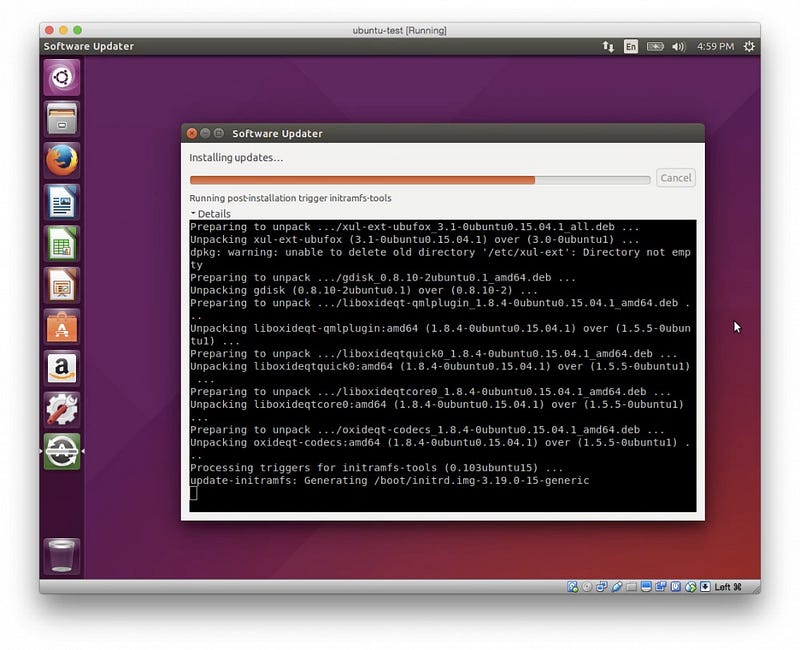Screen dimensions: 800x650
Task: Click 'Unpacking xul-ext-ubufox' terminal line
Action: [414, 239]
